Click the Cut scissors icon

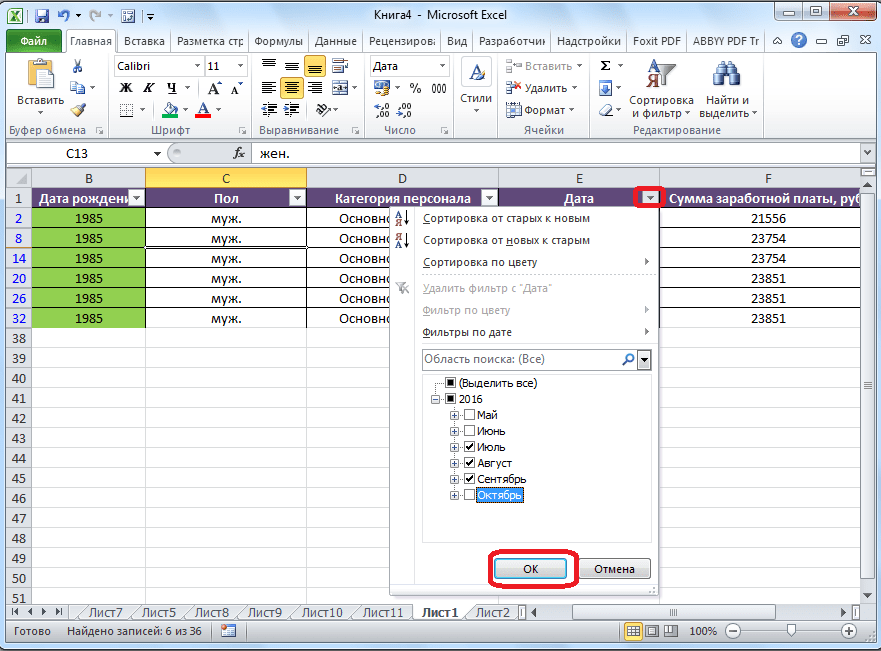tap(77, 66)
